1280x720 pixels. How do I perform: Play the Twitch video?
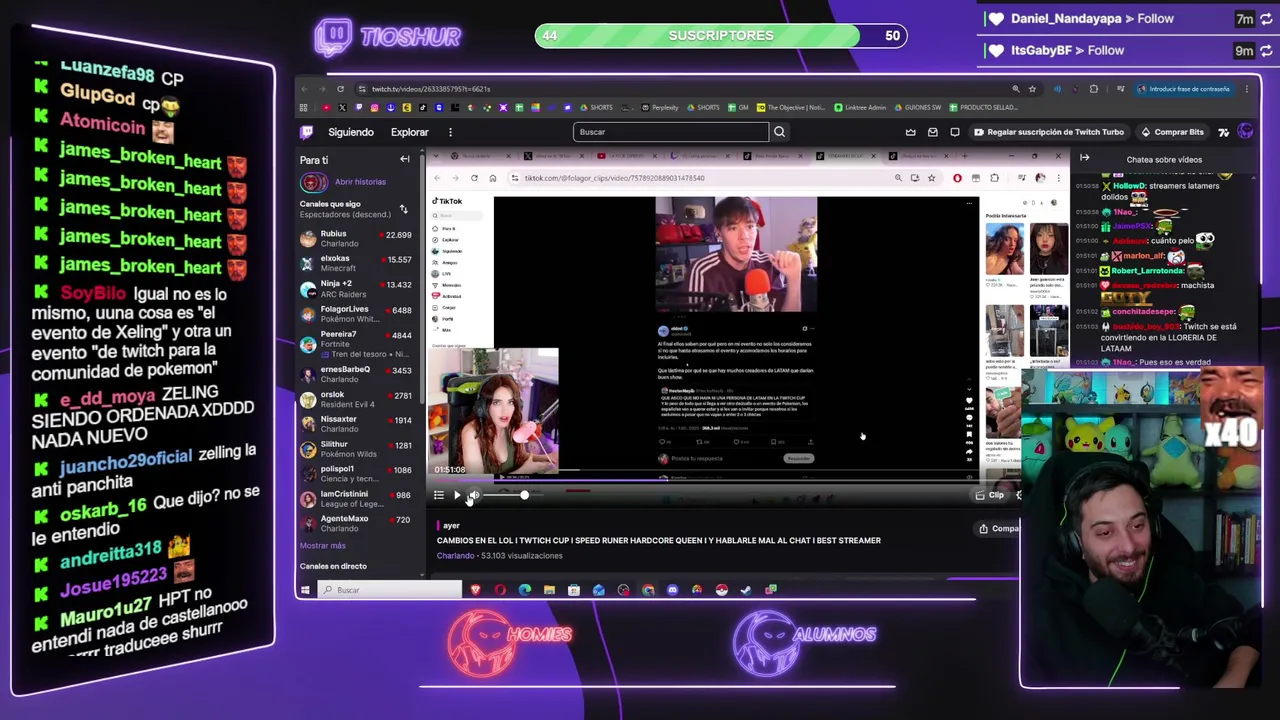(x=457, y=495)
